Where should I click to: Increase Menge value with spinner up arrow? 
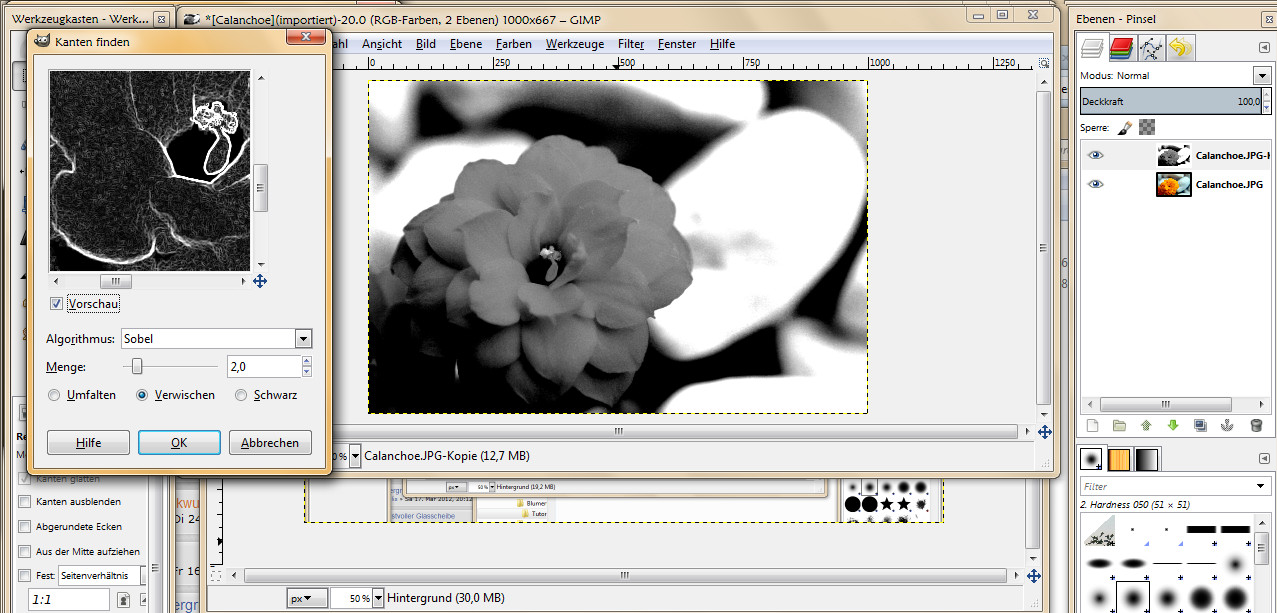(306, 362)
